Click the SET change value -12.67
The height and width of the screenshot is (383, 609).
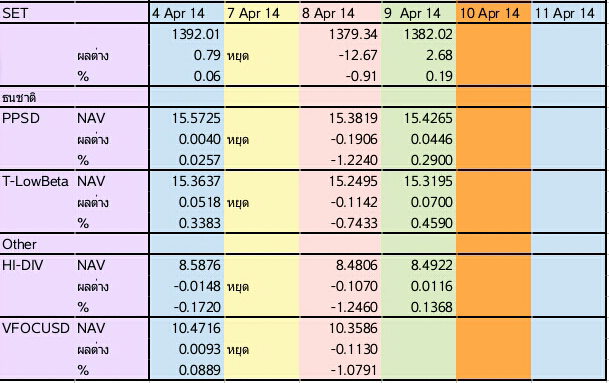coord(357,56)
